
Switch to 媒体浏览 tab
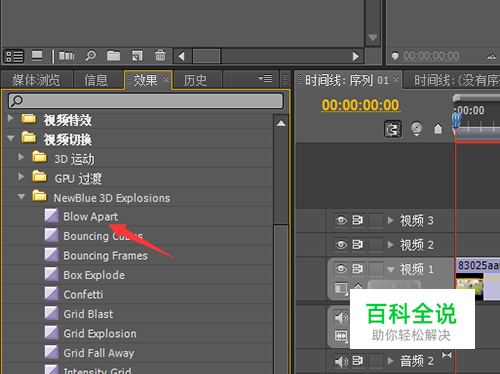tap(36, 80)
